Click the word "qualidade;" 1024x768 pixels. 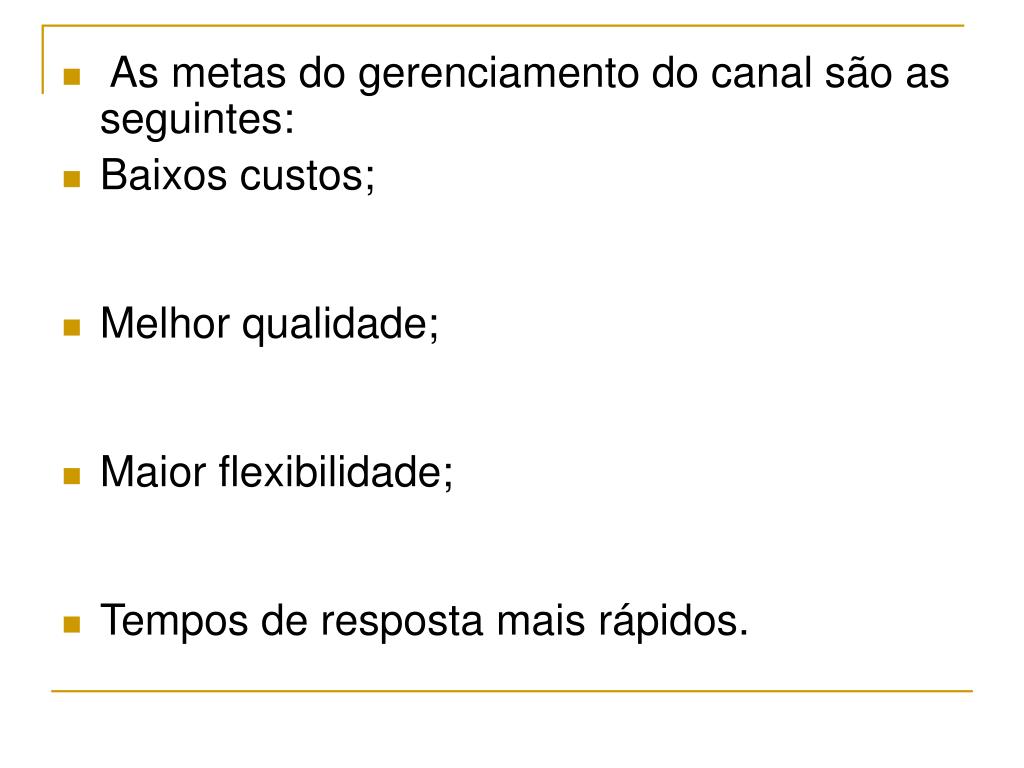click(340, 326)
